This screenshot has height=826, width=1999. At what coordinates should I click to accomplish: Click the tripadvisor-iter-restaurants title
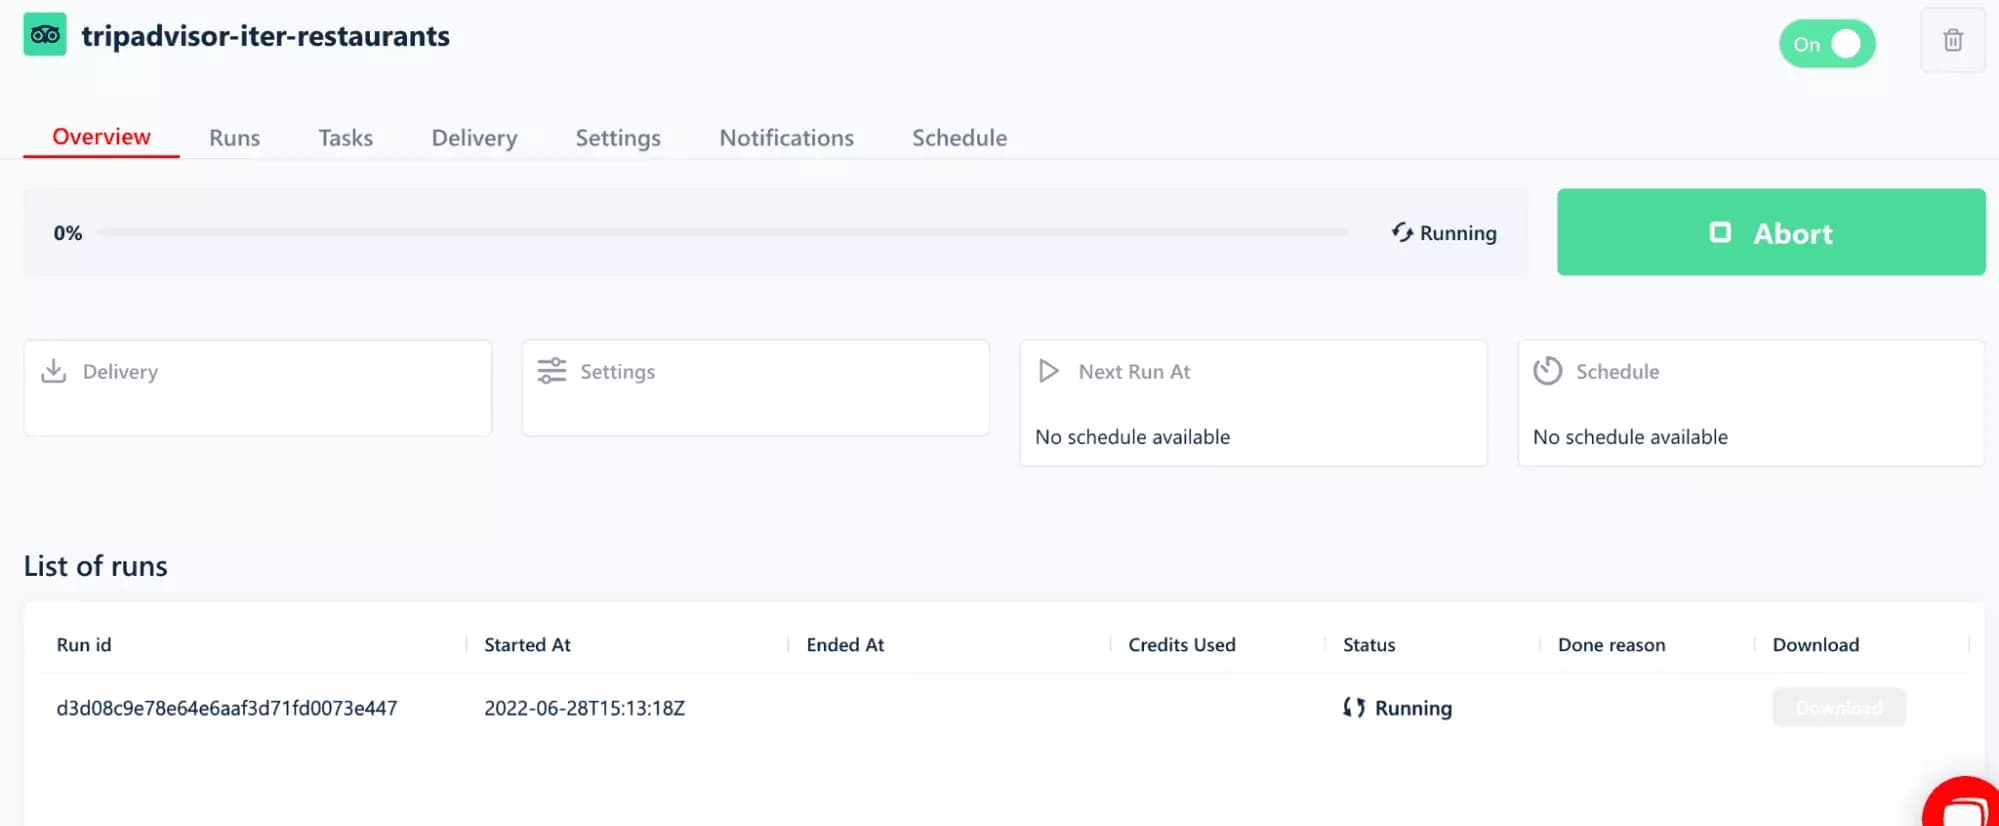click(x=266, y=36)
